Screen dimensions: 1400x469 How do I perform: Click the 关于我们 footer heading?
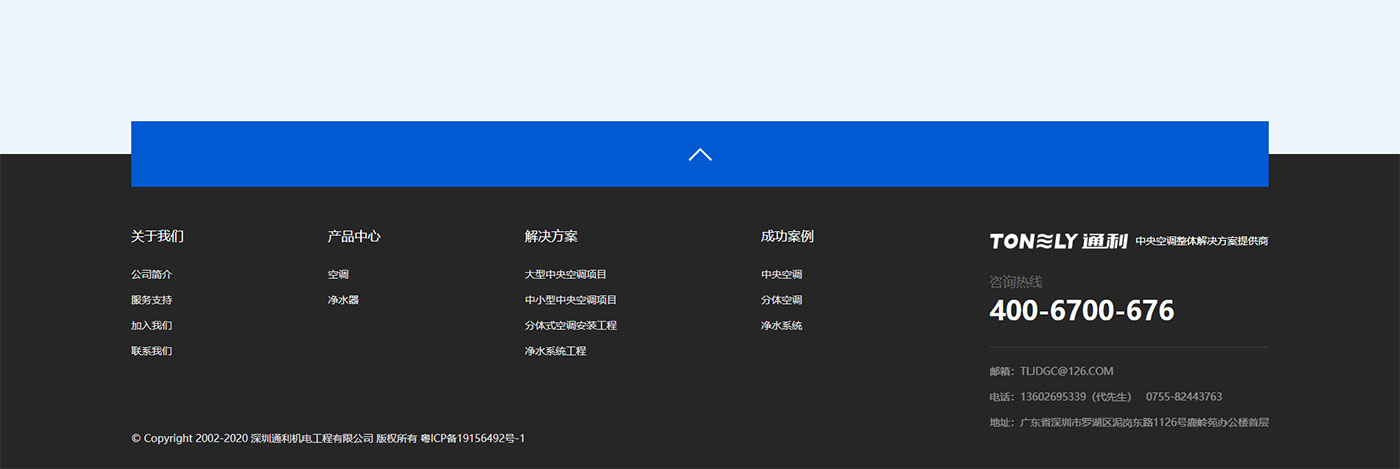157,237
